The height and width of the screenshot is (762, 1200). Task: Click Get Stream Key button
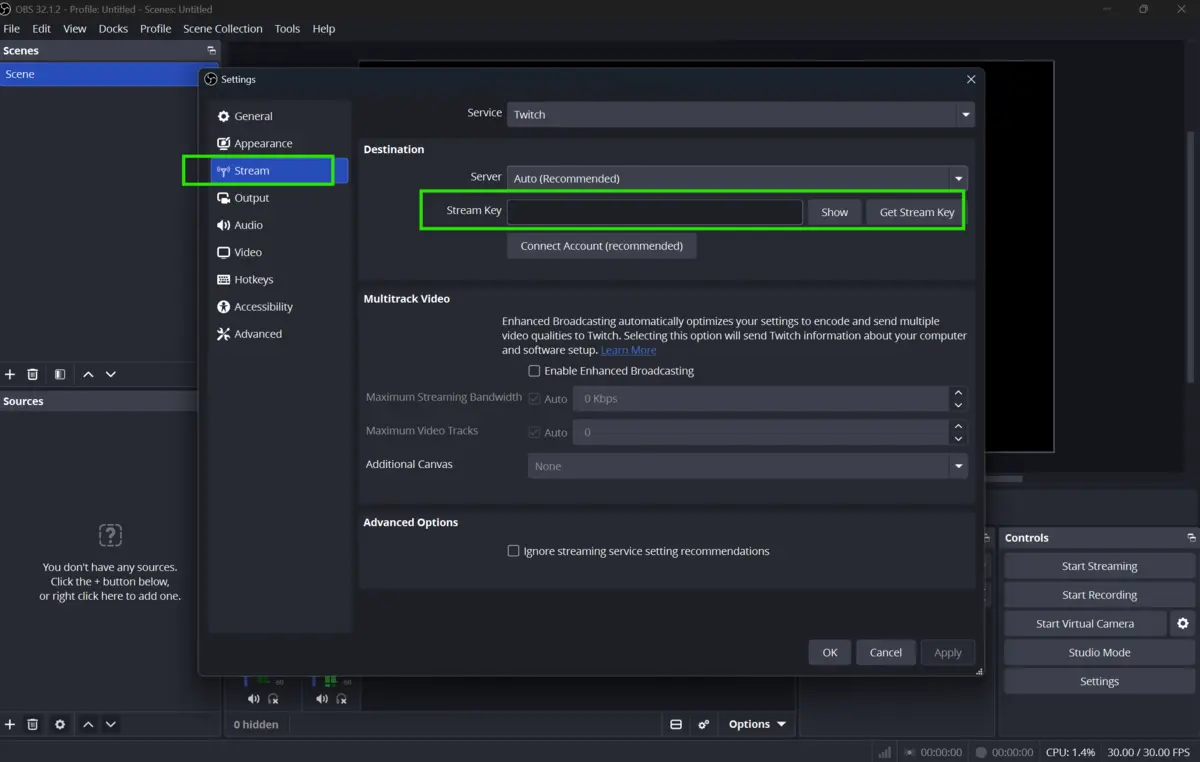(916, 212)
